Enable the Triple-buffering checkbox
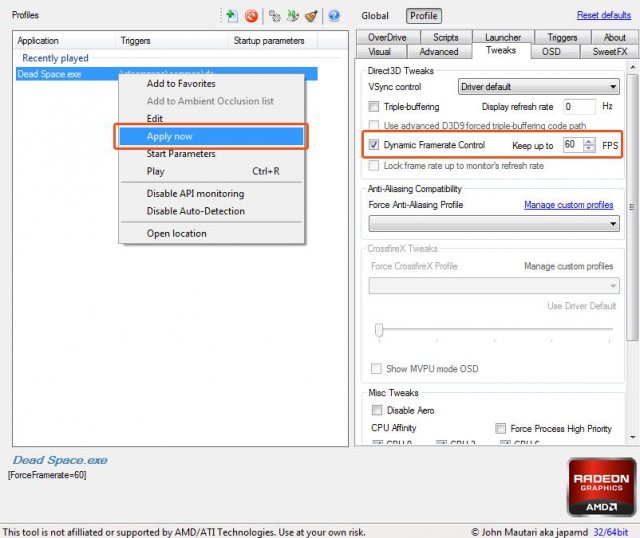Screen dimensions: 640x538 pos(375,106)
